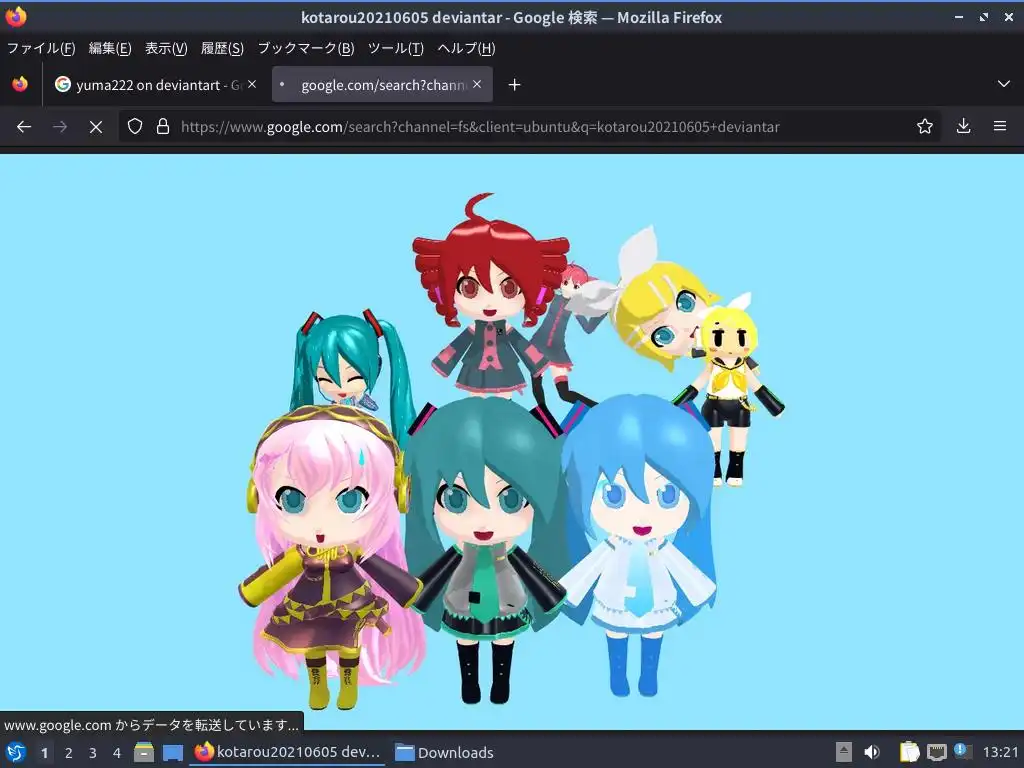
Task: Open the 編集(E) menu
Action: 110,48
